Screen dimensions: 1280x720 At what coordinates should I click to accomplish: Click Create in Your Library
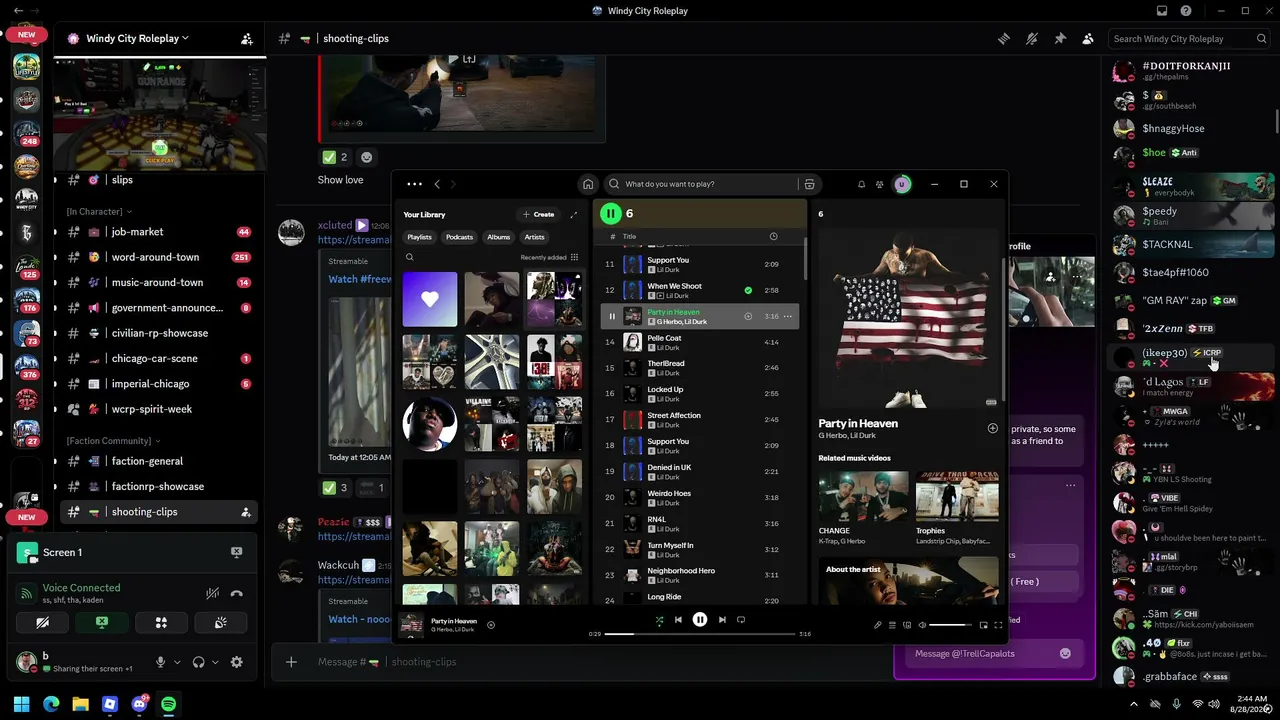(539, 214)
